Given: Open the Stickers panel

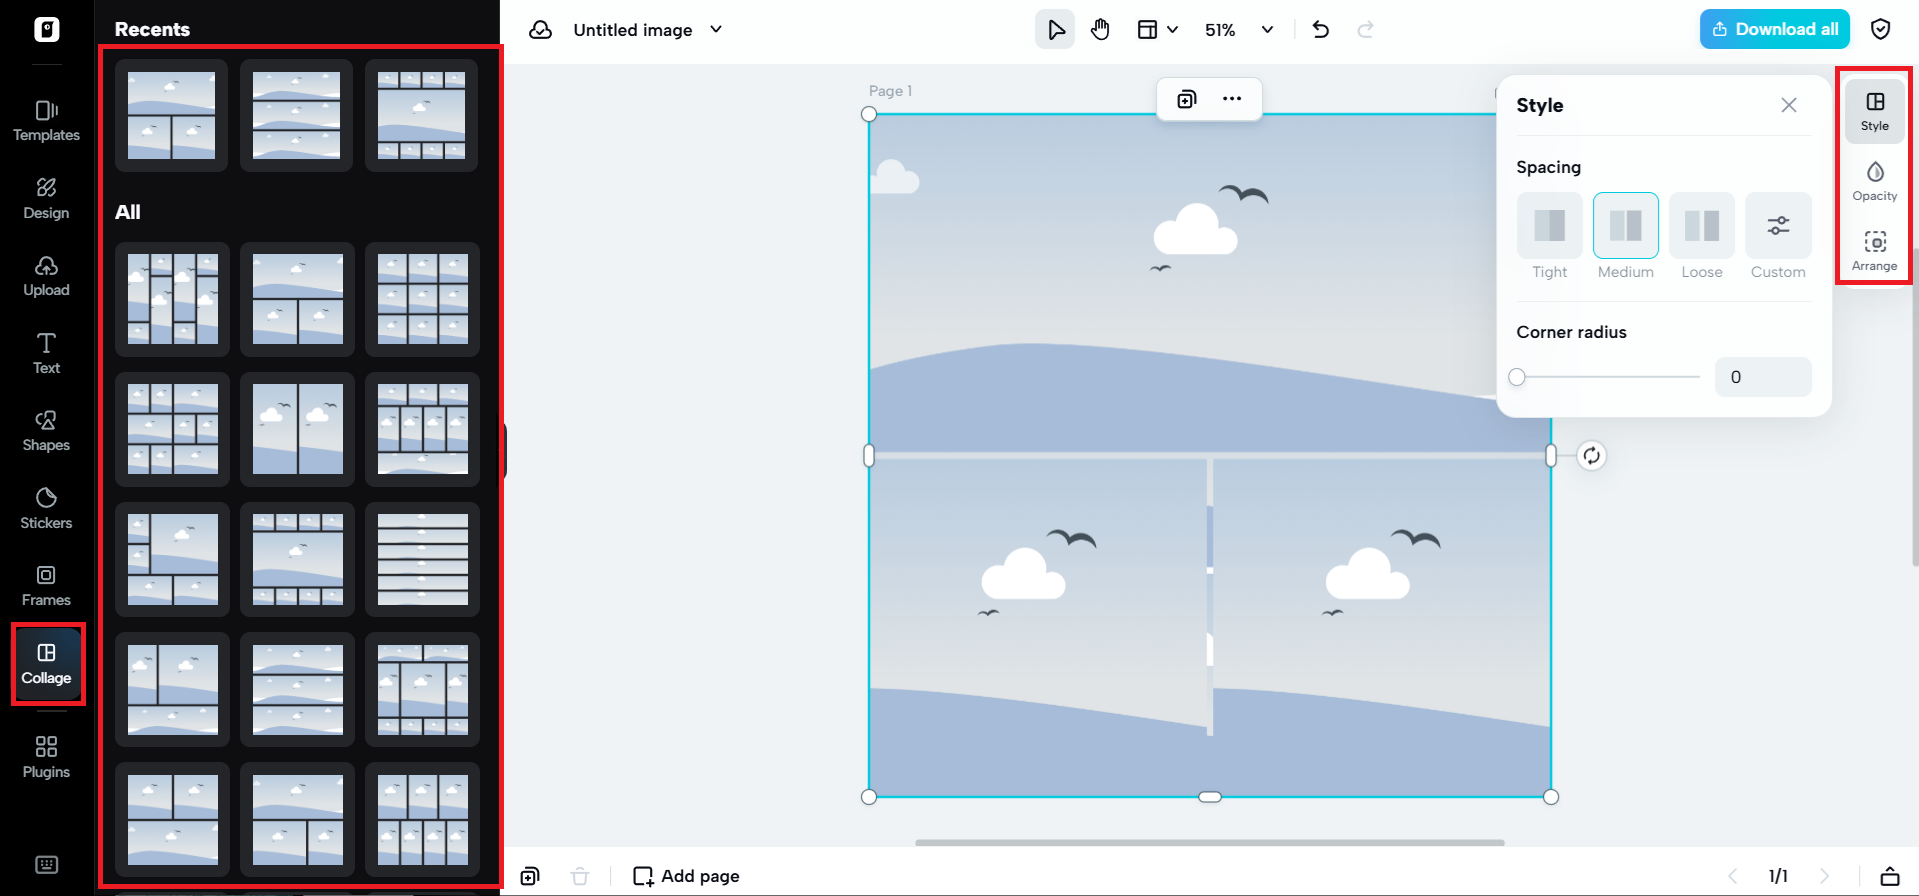Looking at the screenshot, I should (x=46, y=509).
